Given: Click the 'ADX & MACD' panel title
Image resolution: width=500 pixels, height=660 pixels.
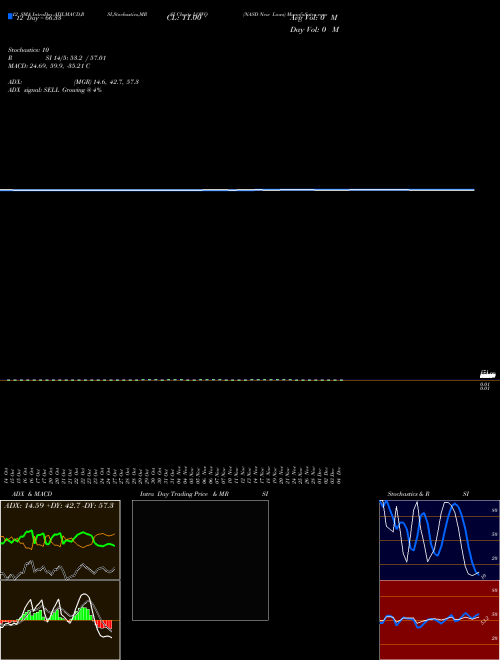Looking at the screenshot, I should tap(32, 494).
